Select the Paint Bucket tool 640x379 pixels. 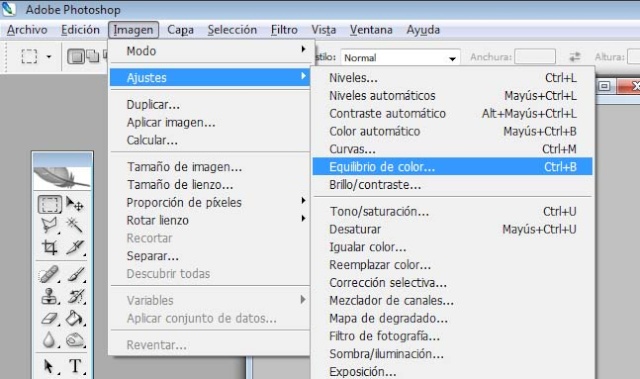[75, 318]
